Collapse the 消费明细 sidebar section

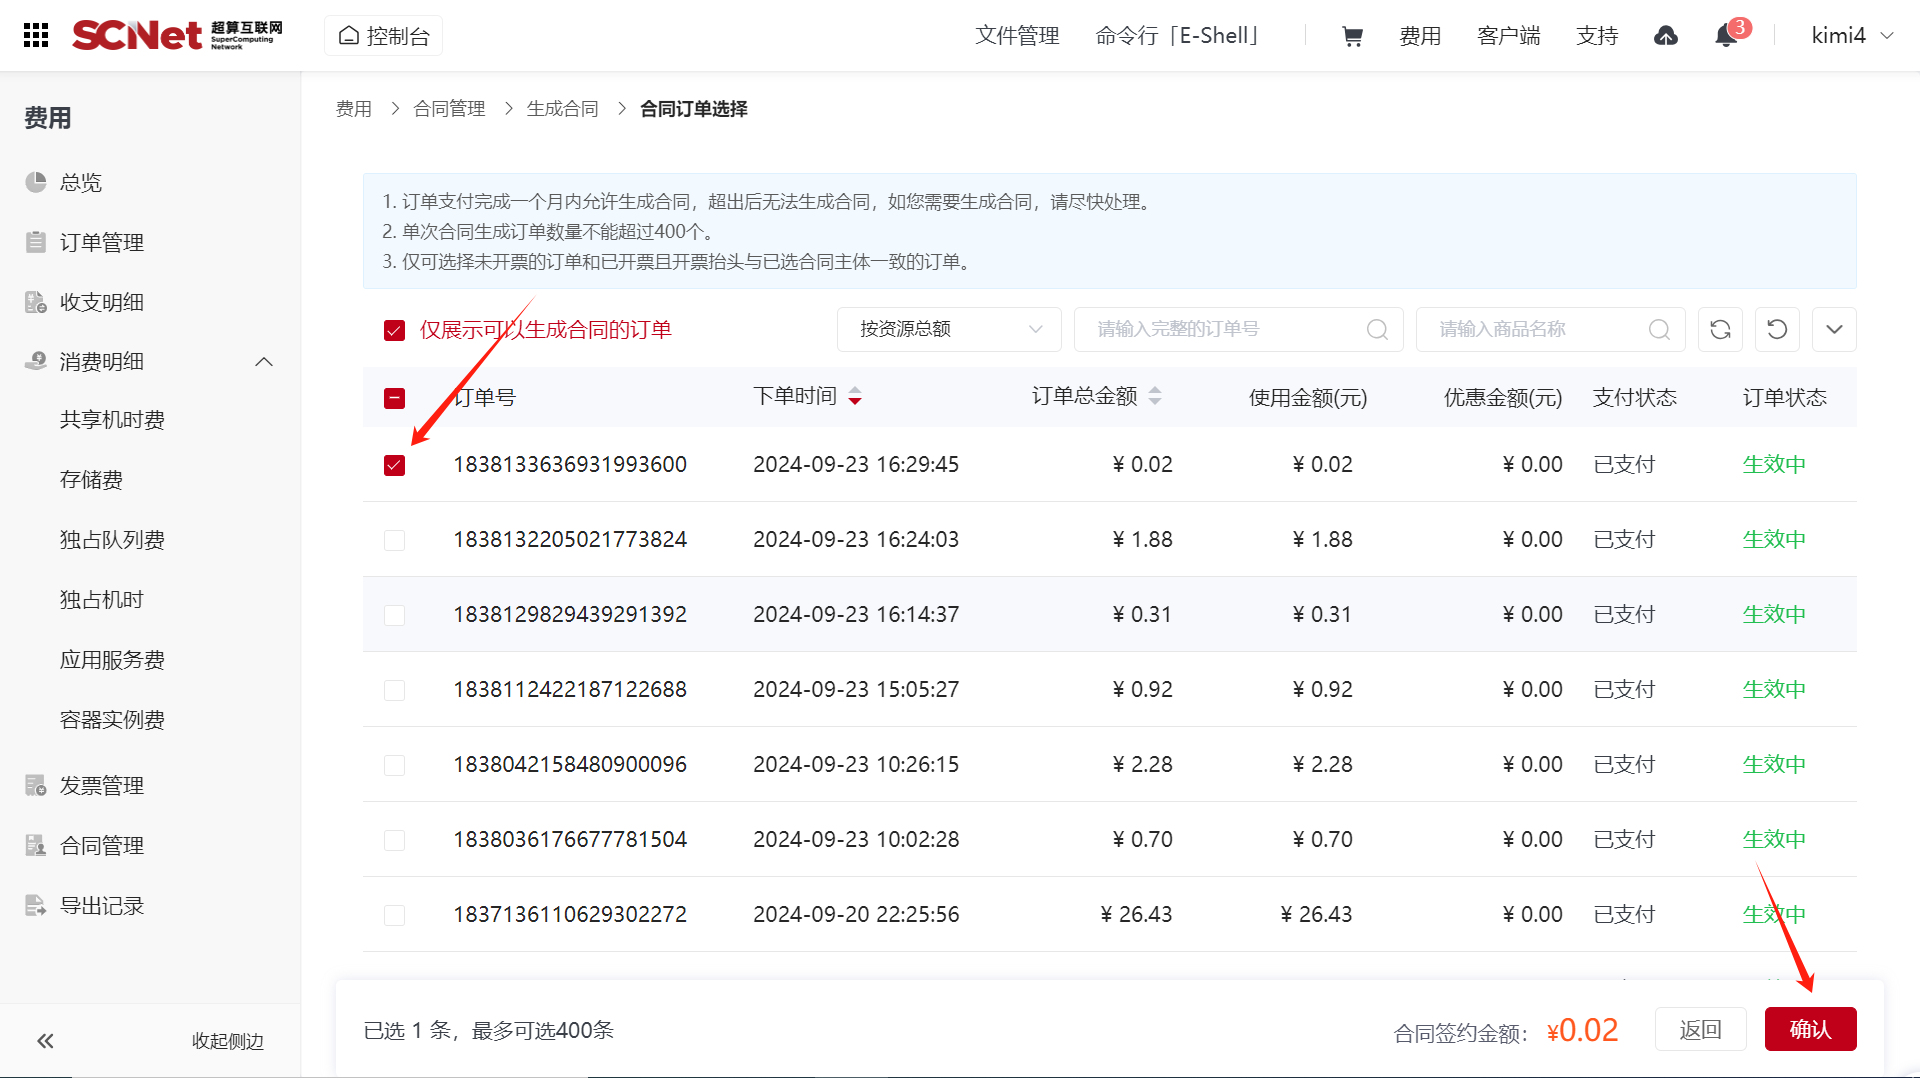pyautogui.click(x=264, y=362)
